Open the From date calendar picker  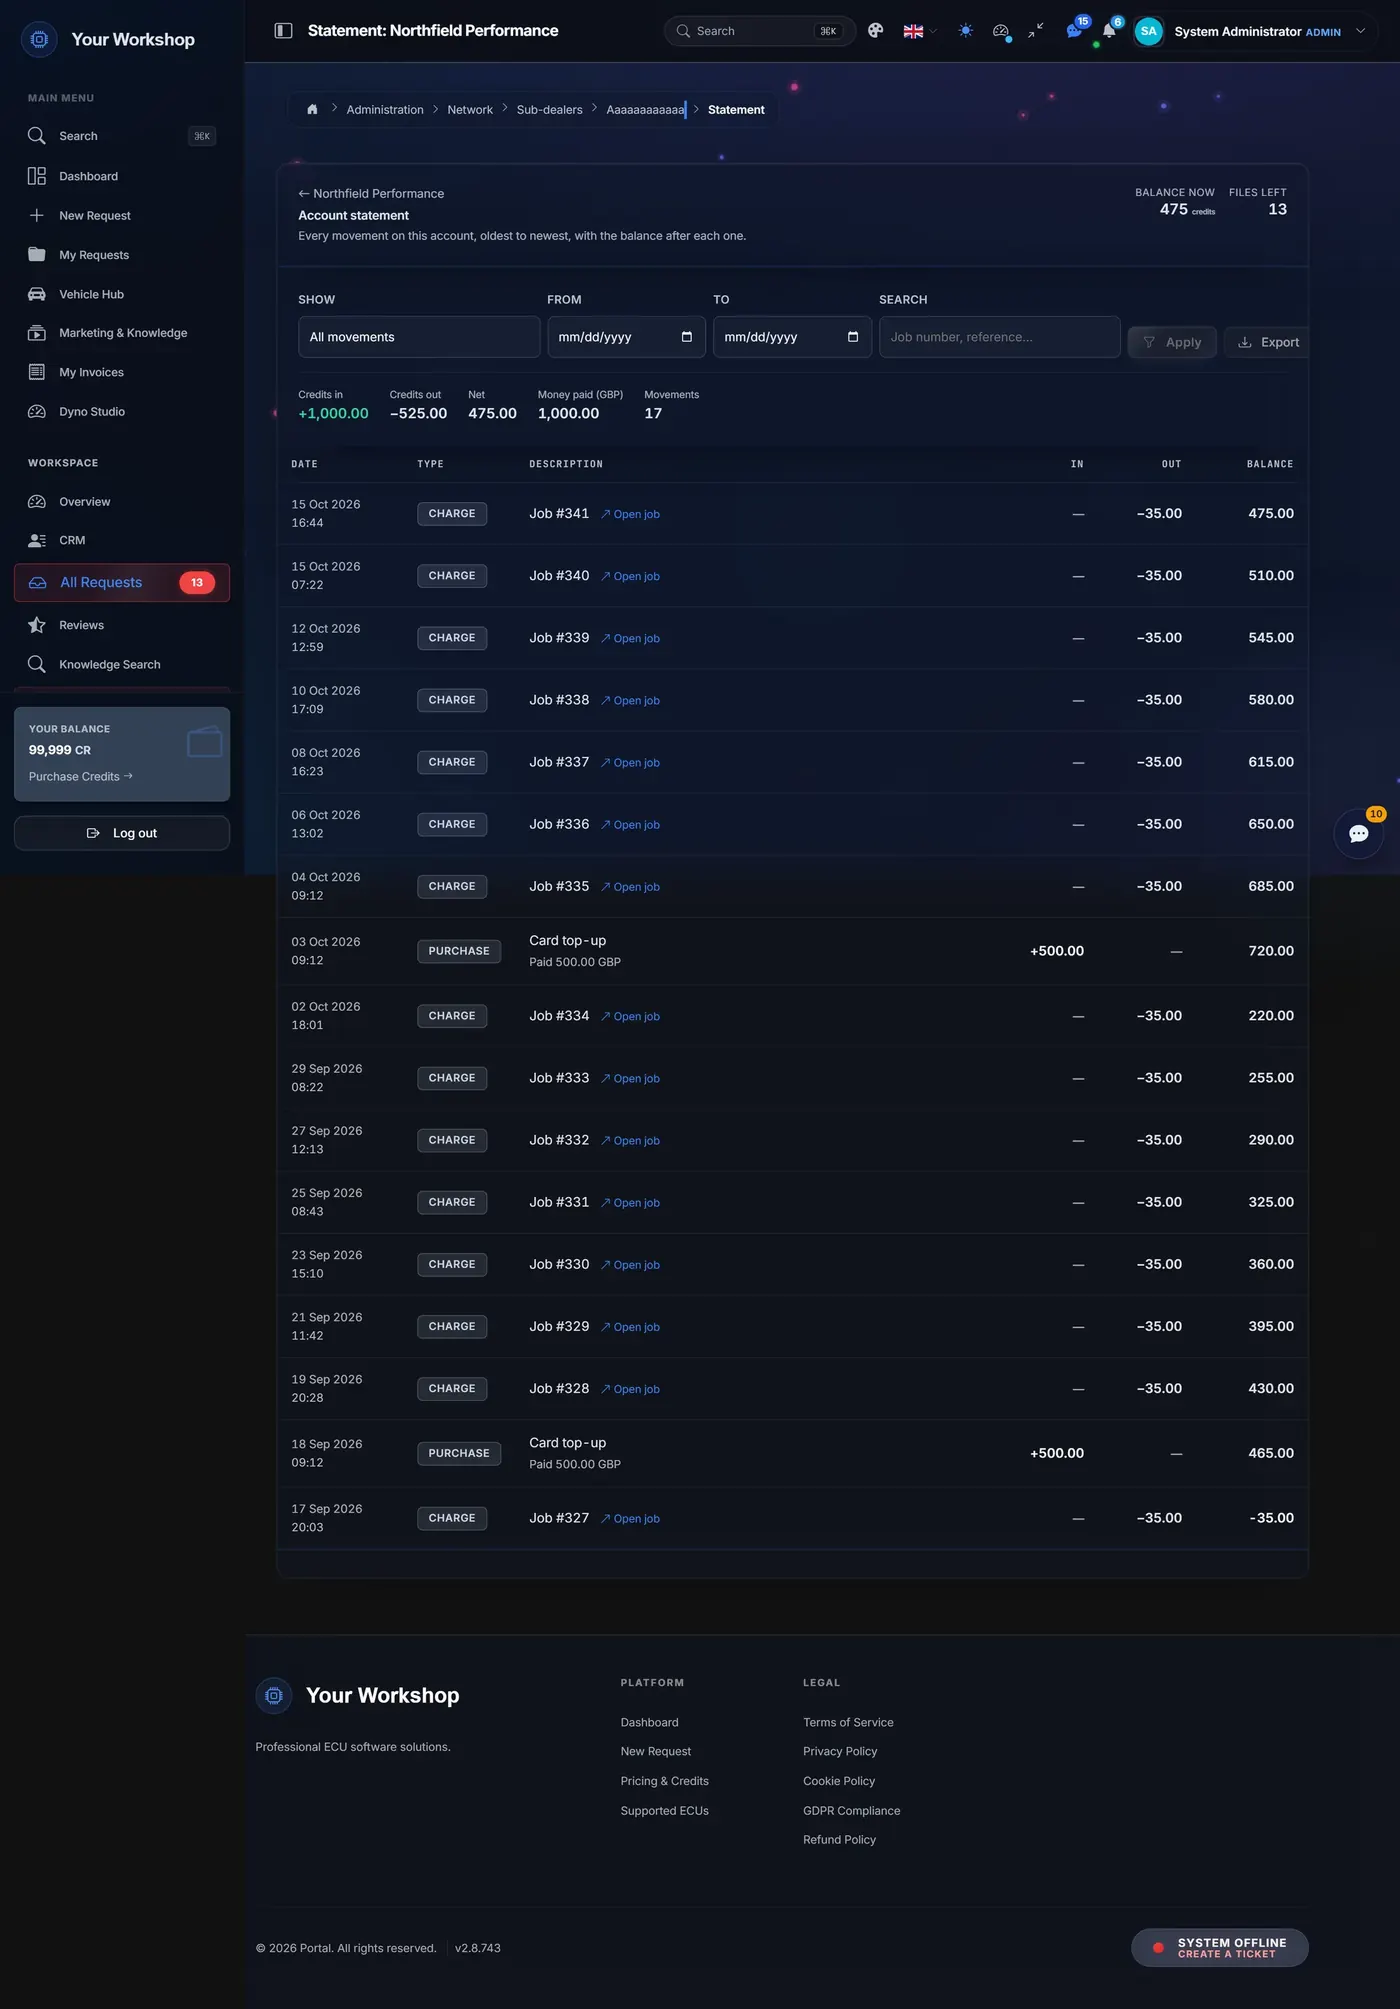click(686, 337)
